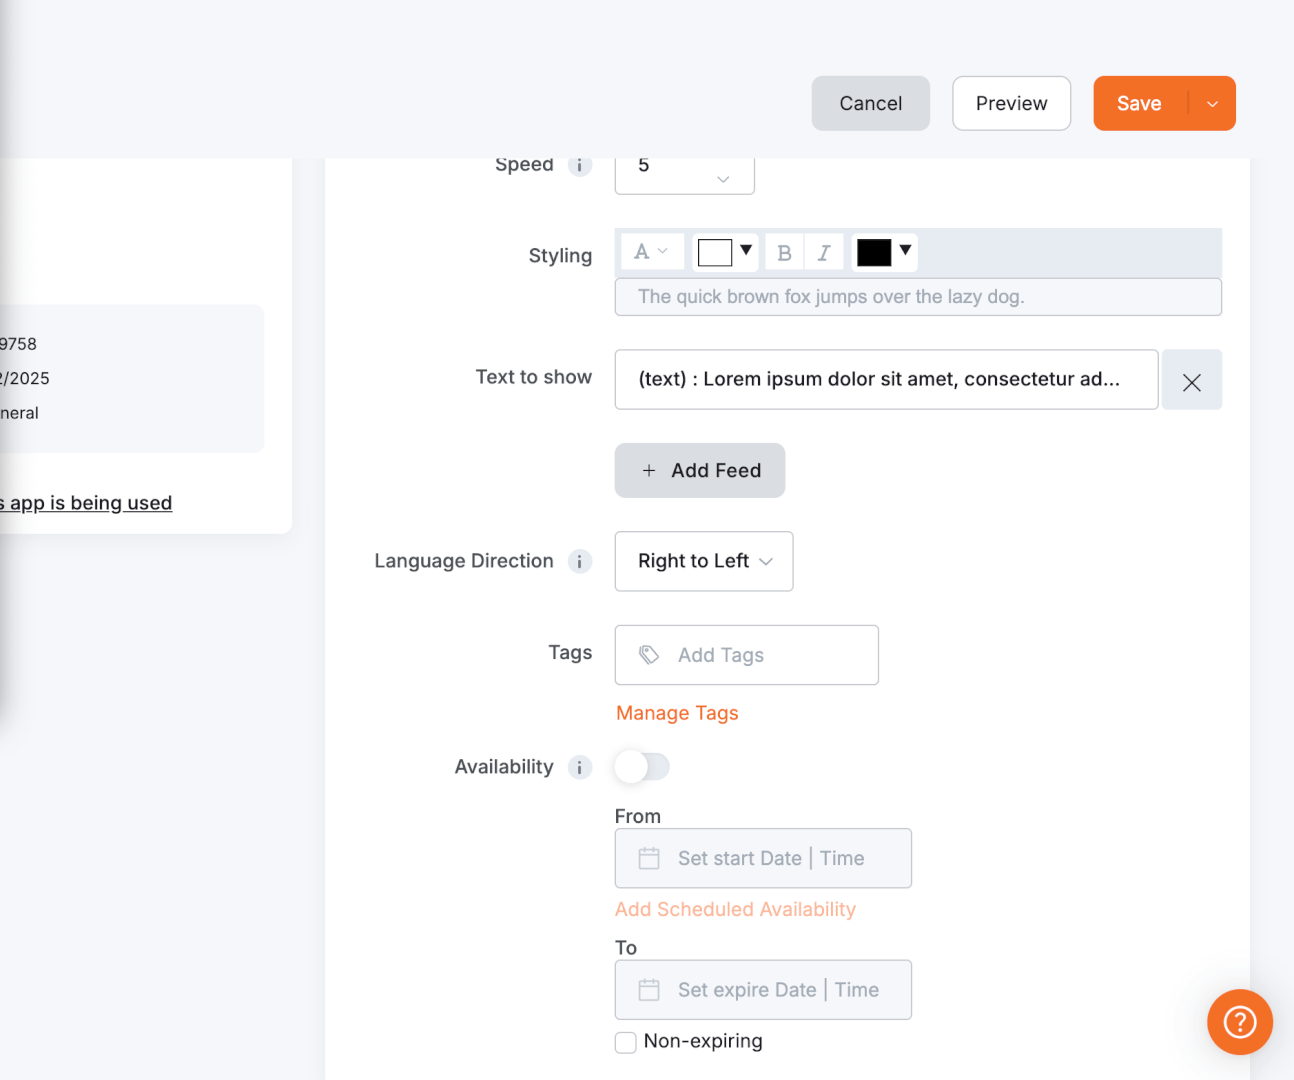Click the Add Feed button
The image size is (1294, 1080).
pos(699,470)
